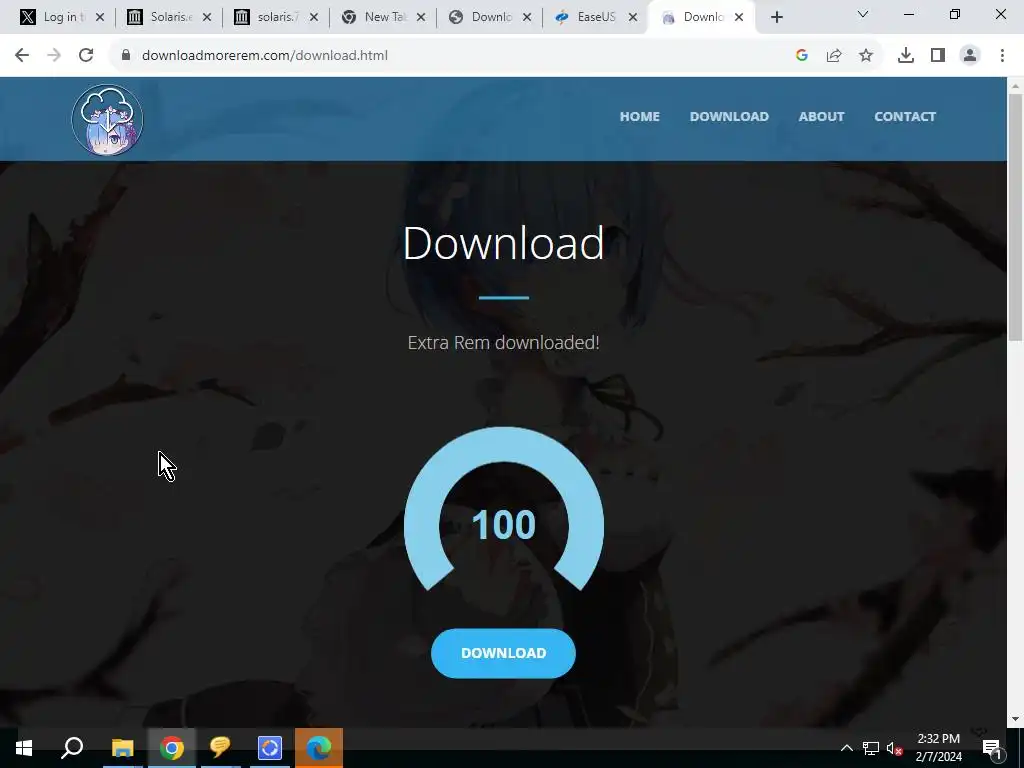Close the EaseUS tab
The image size is (1024, 768).
click(633, 18)
